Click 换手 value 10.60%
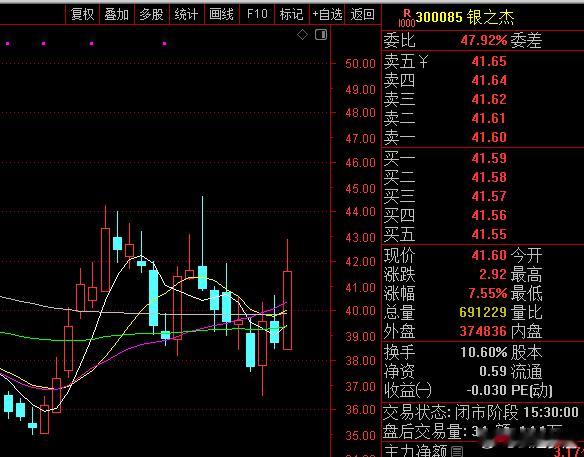The width and height of the screenshot is (584, 457). 484,352
